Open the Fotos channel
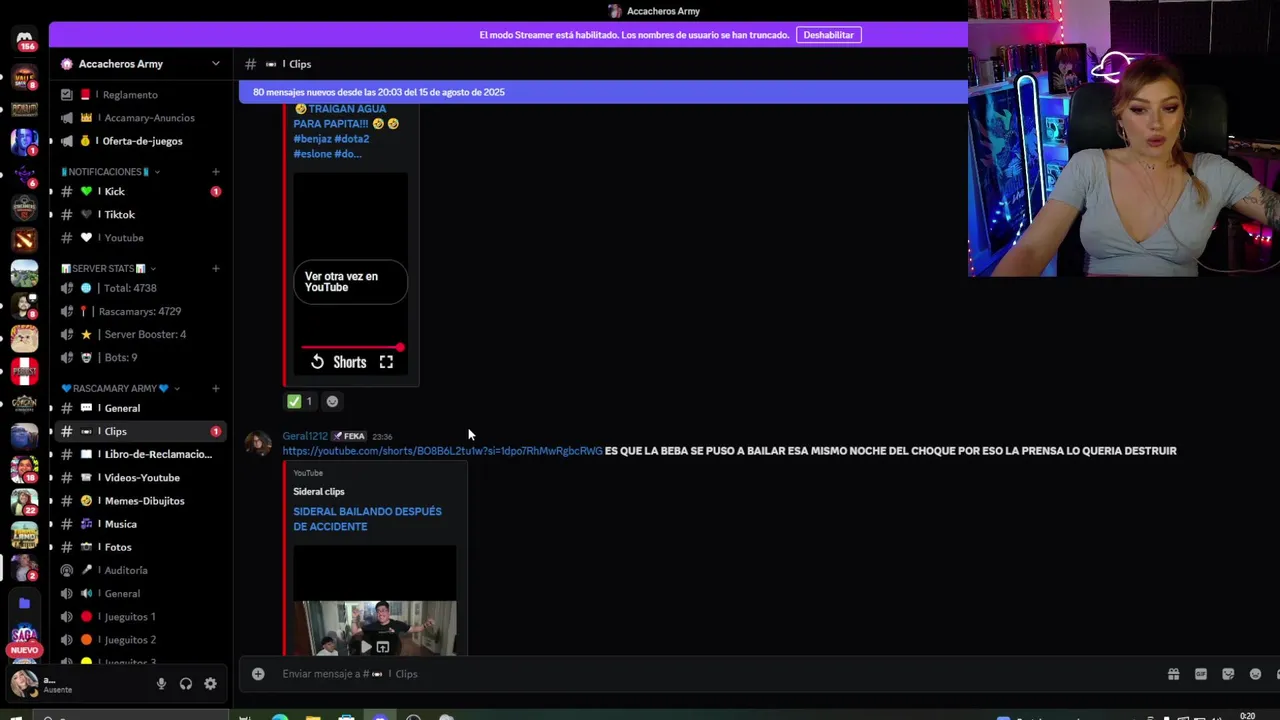The image size is (1280, 720). pos(141,547)
